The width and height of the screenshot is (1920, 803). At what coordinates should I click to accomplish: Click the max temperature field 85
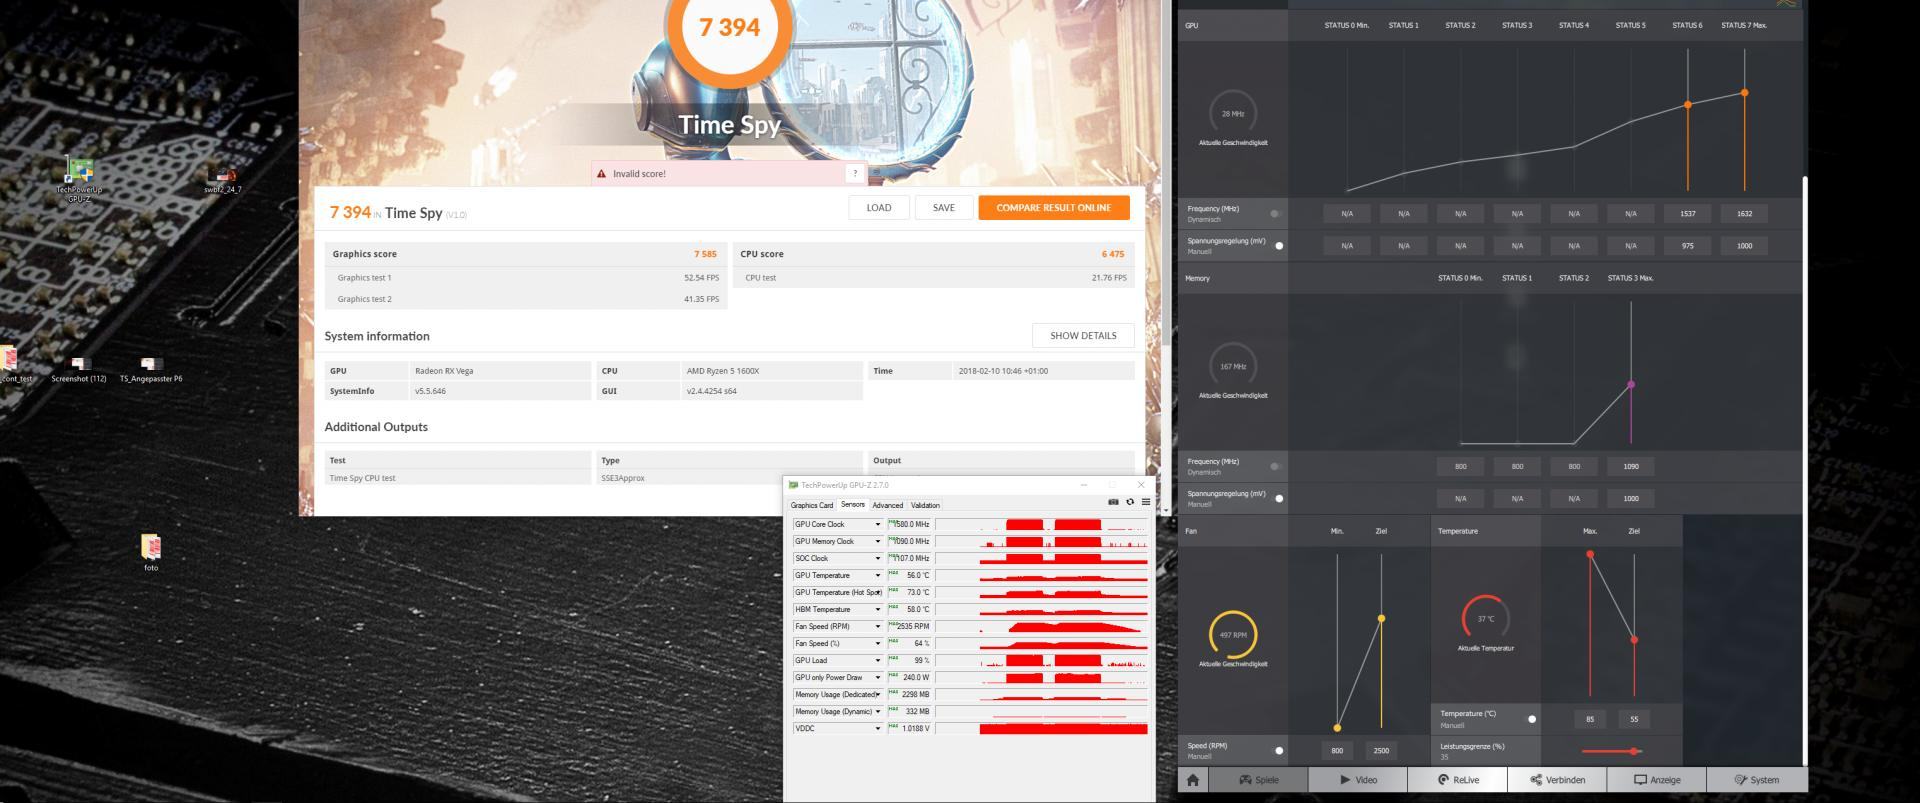coord(1590,719)
